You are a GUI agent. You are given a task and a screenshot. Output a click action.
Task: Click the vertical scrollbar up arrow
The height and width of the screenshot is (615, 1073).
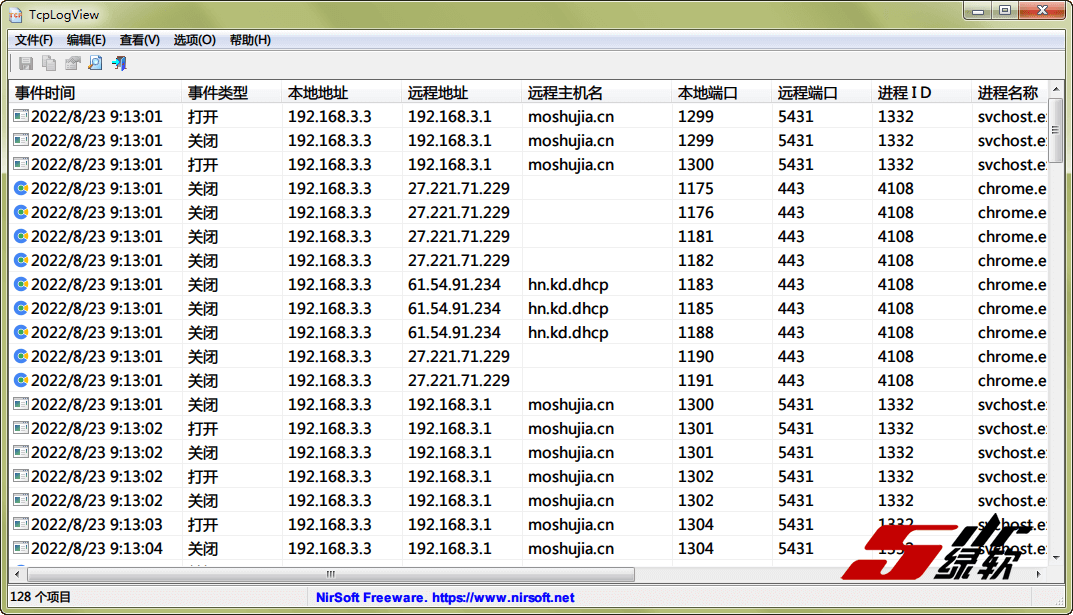coord(1056,91)
